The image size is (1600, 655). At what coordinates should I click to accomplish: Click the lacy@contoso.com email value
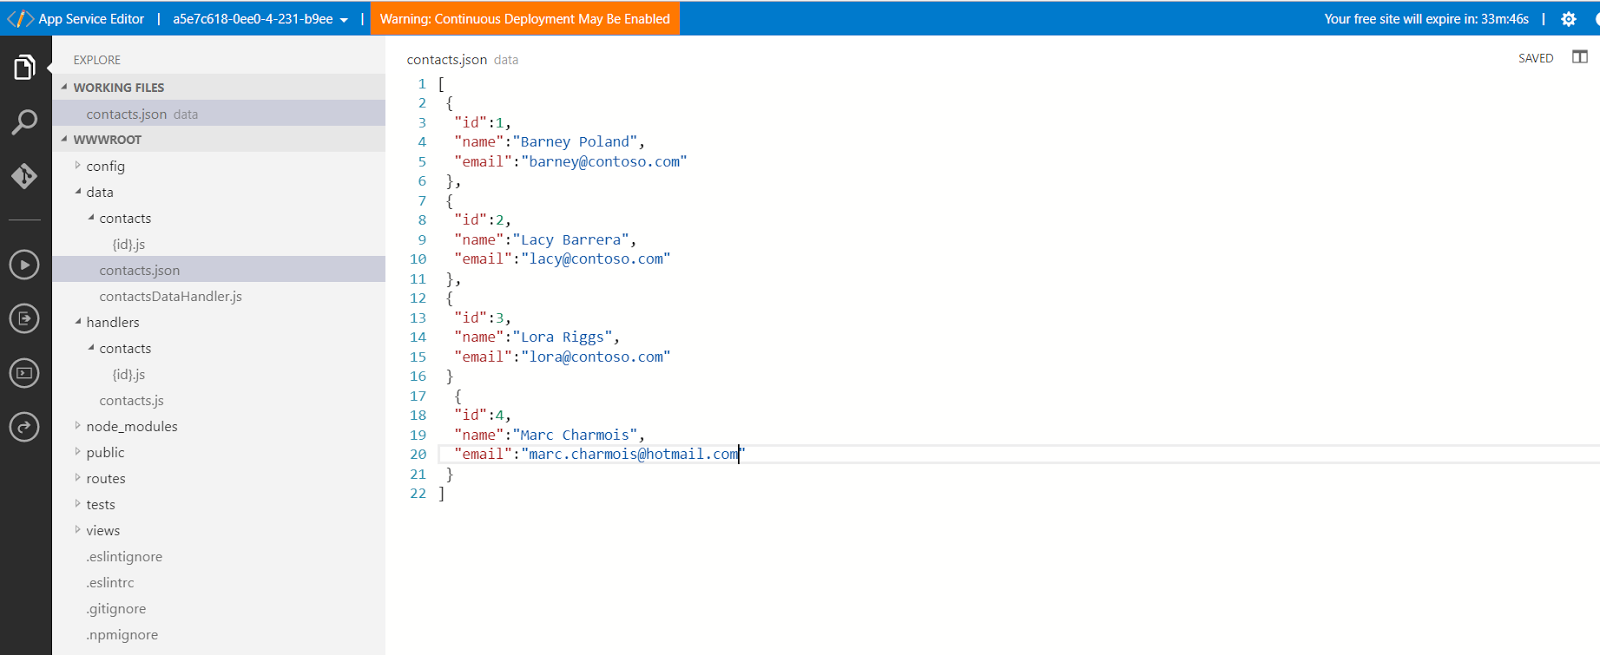(x=596, y=259)
